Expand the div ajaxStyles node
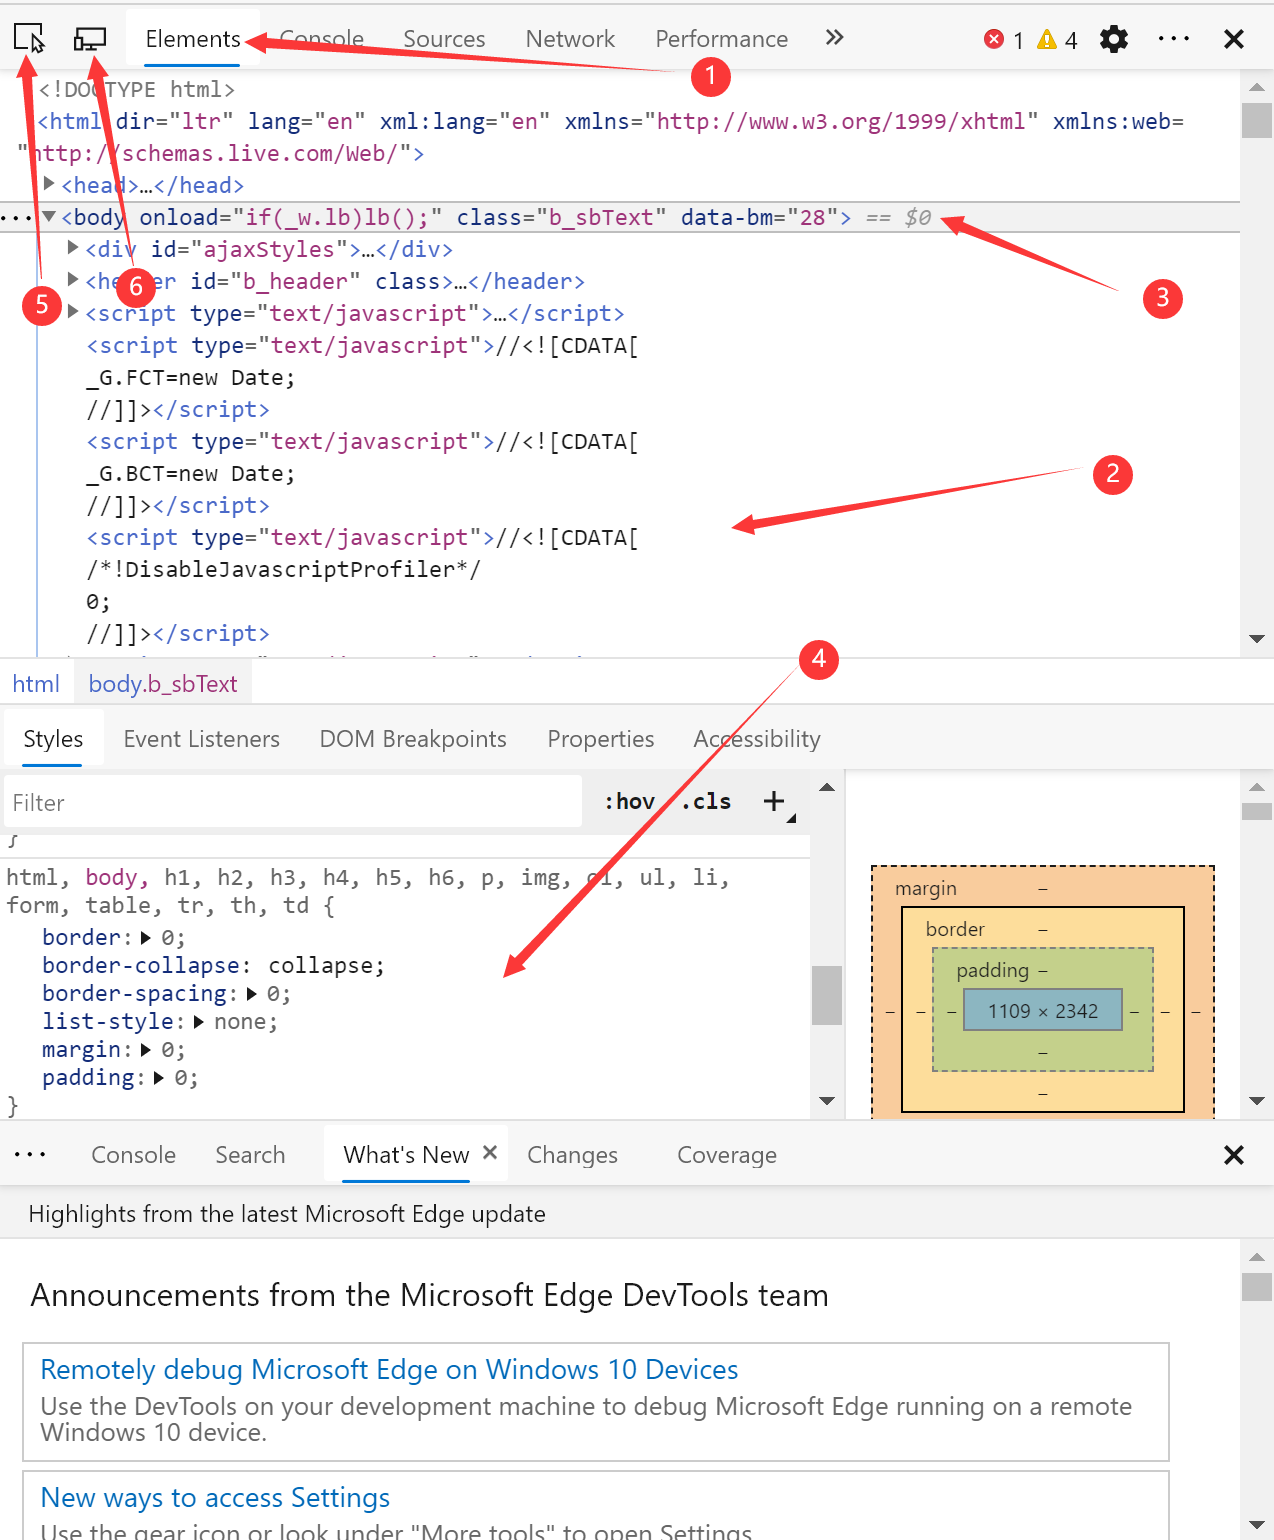The height and width of the screenshot is (1540, 1274). [x=73, y=248]
